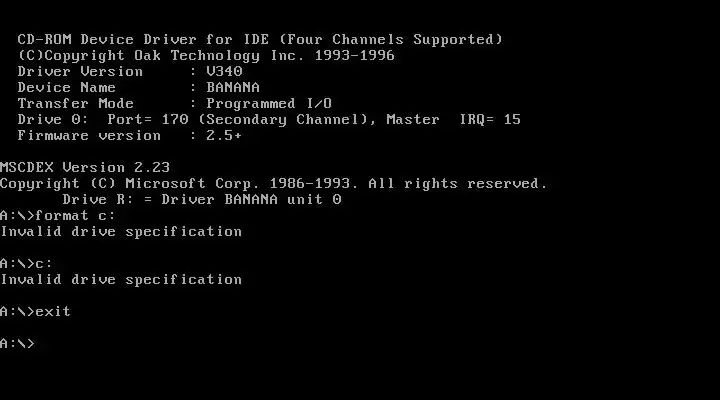
Task: Click the c: command line
Action: point(27,264)
